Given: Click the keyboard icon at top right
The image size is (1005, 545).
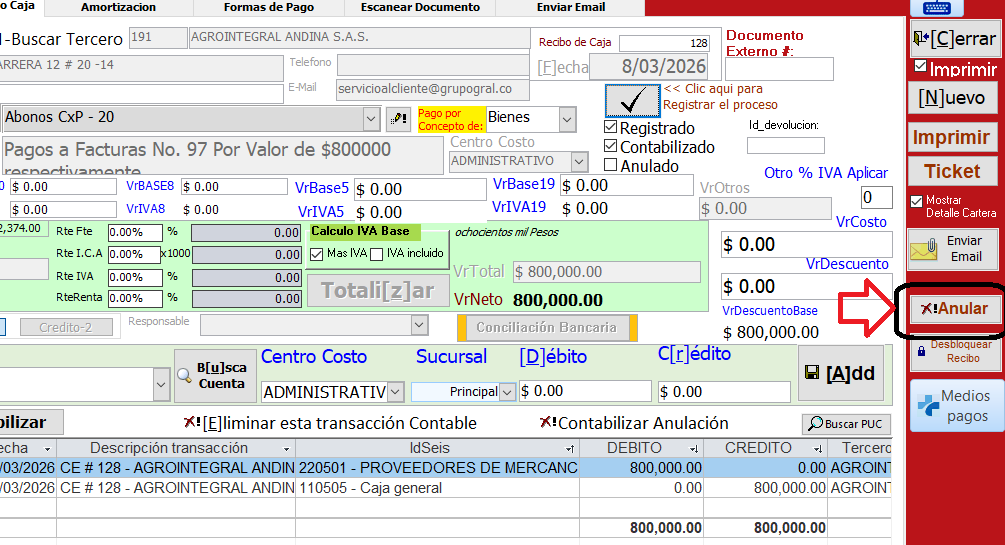Looking at the screenshot, I should (x=937, y=8).
